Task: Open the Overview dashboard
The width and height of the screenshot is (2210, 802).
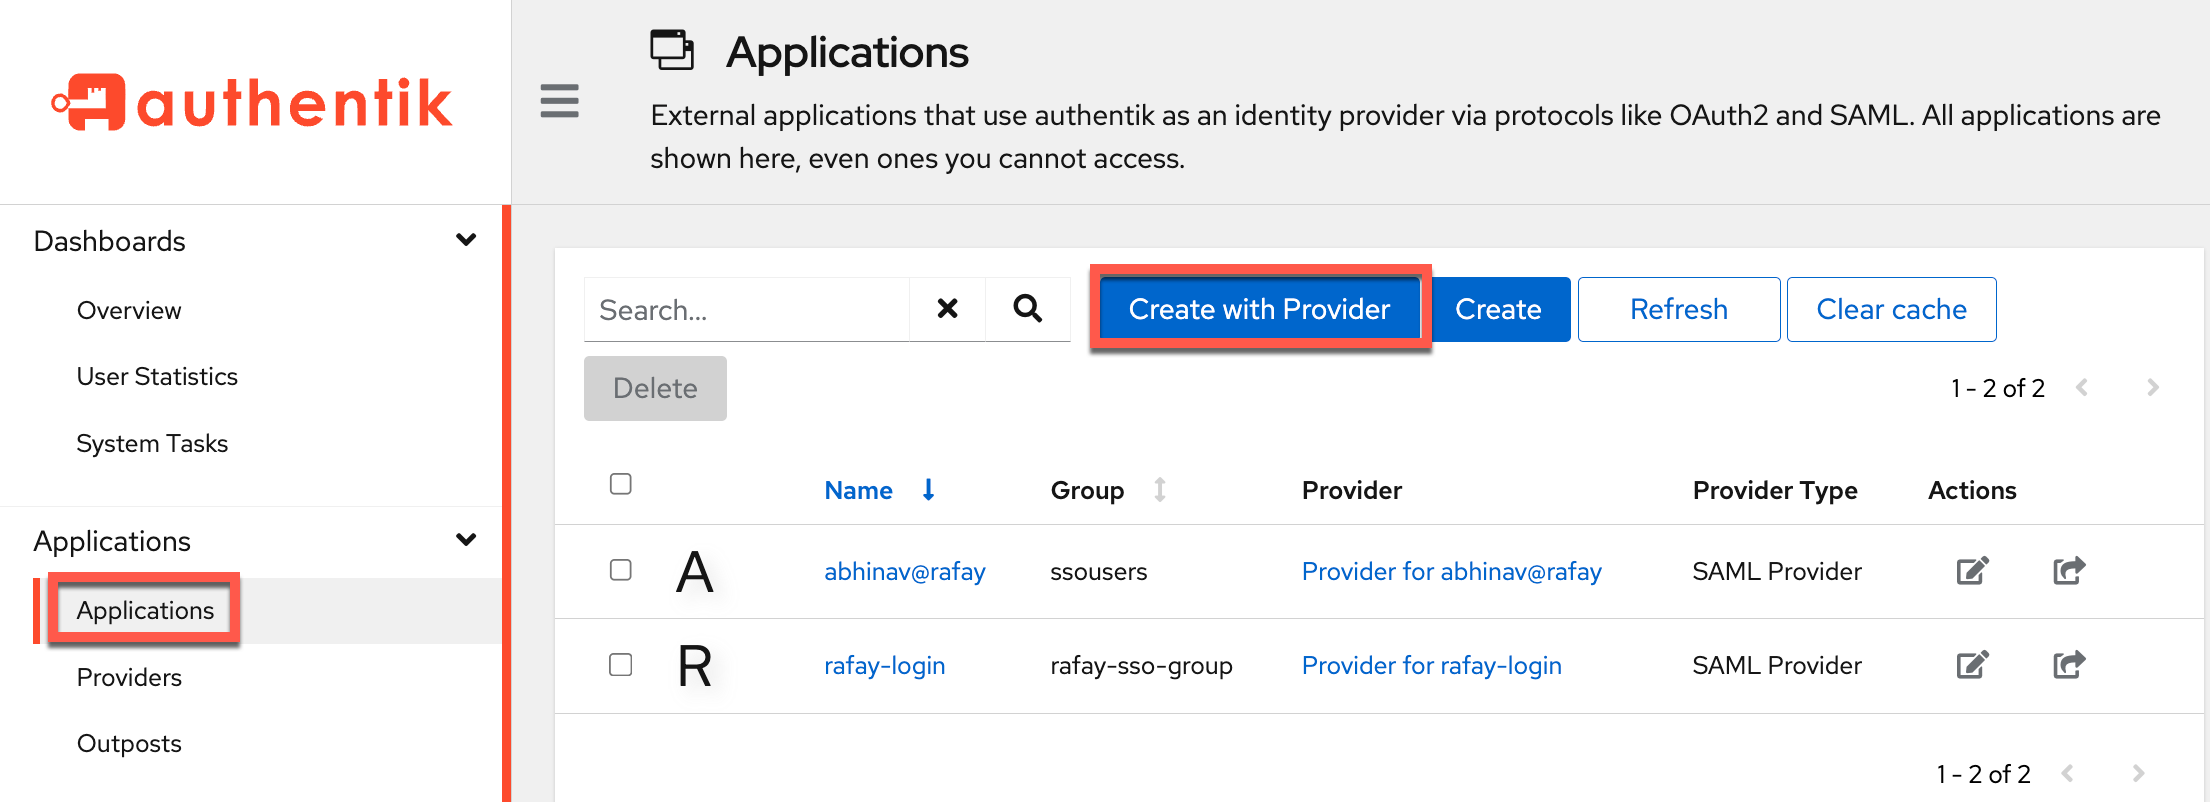Action: click(129, 310)
